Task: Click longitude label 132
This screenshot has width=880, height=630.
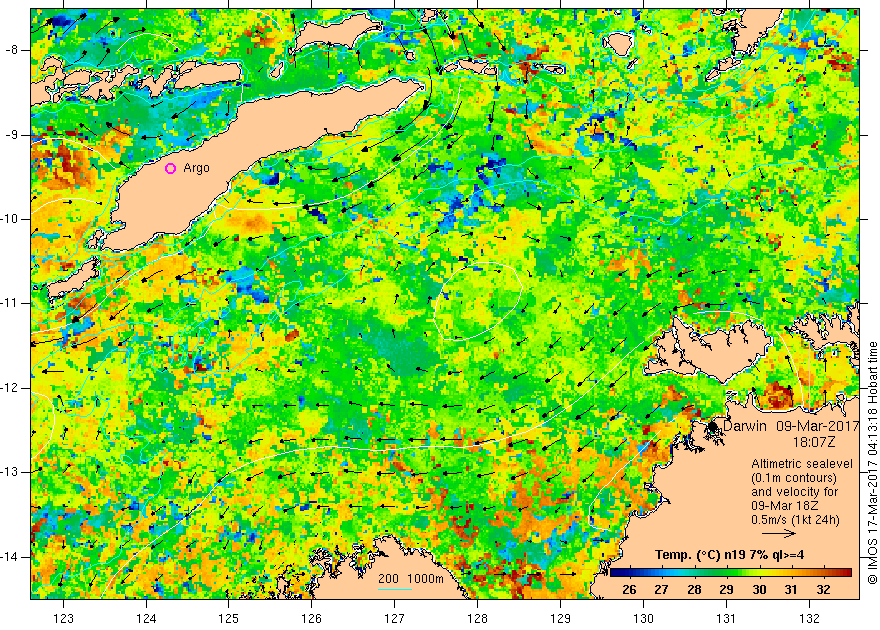Action: click(x=809, y=618)
